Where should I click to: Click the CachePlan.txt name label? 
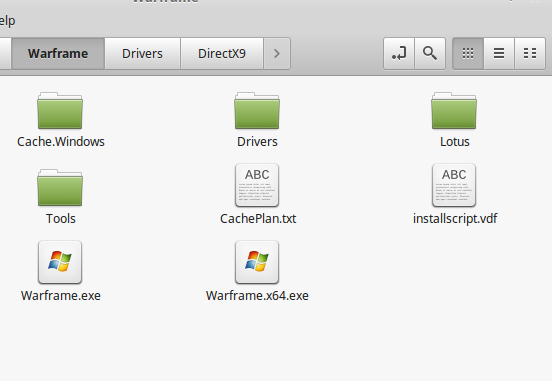coord(258,219)
